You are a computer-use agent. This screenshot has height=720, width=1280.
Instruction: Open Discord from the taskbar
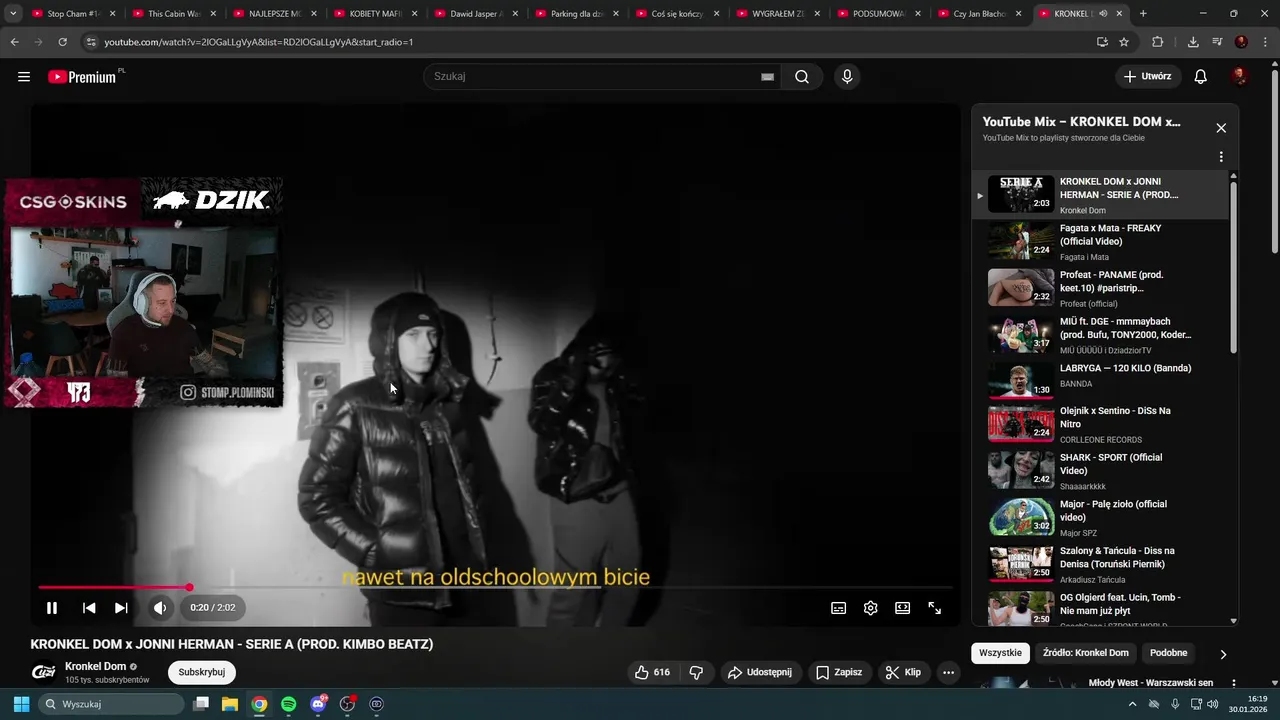tap(318, 704)
